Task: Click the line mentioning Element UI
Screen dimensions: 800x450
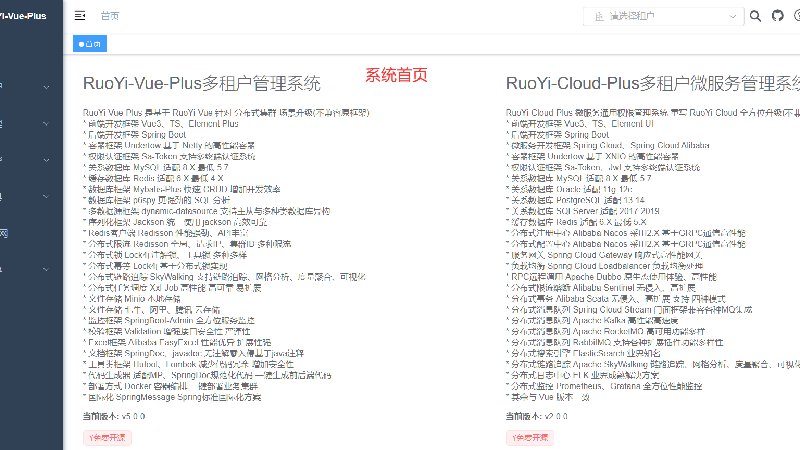Action: pos(580,123)
